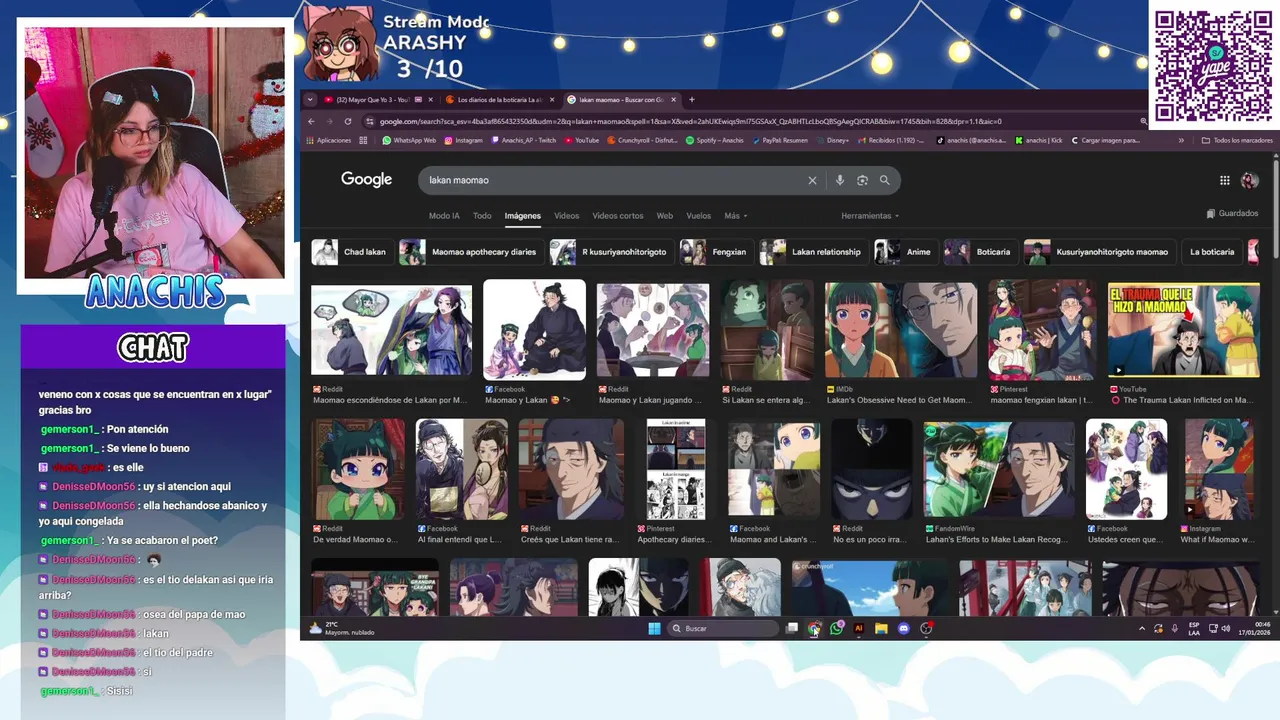Expand the Herramientas dropdown
This screenshot has width=1280, height=720.
(x=869, y=216)
